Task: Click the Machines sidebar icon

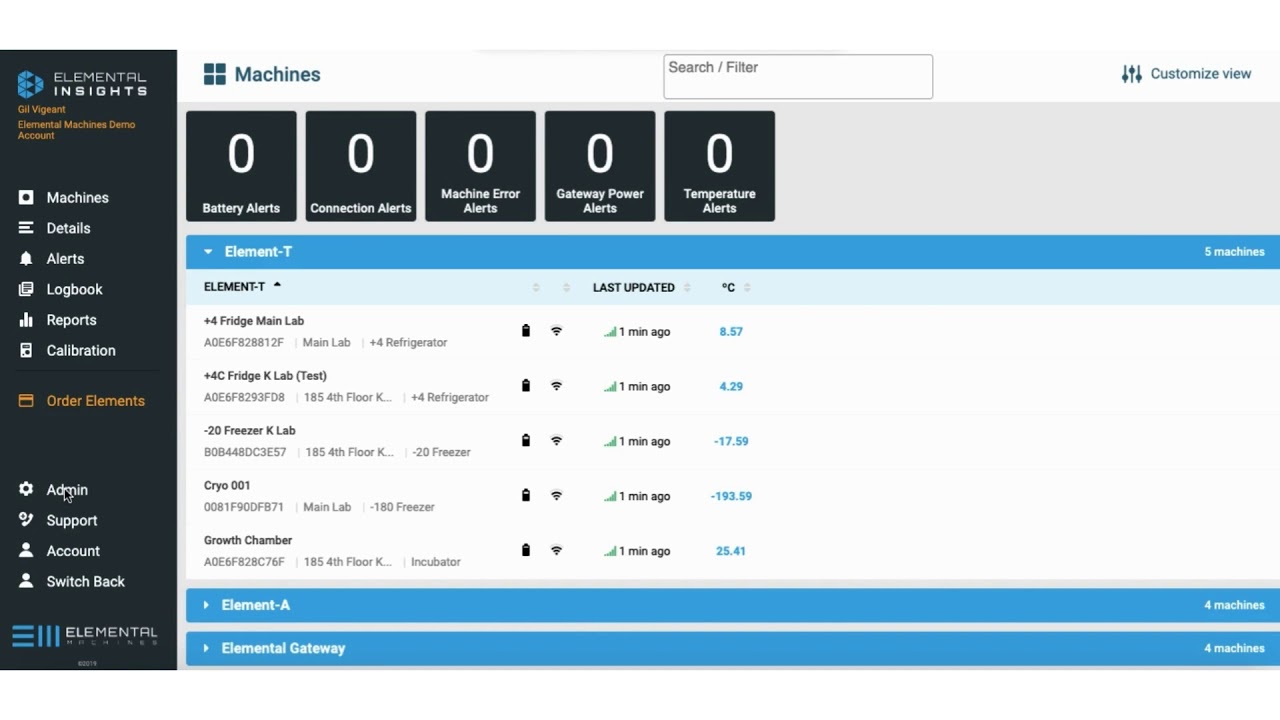Action: 26,198
